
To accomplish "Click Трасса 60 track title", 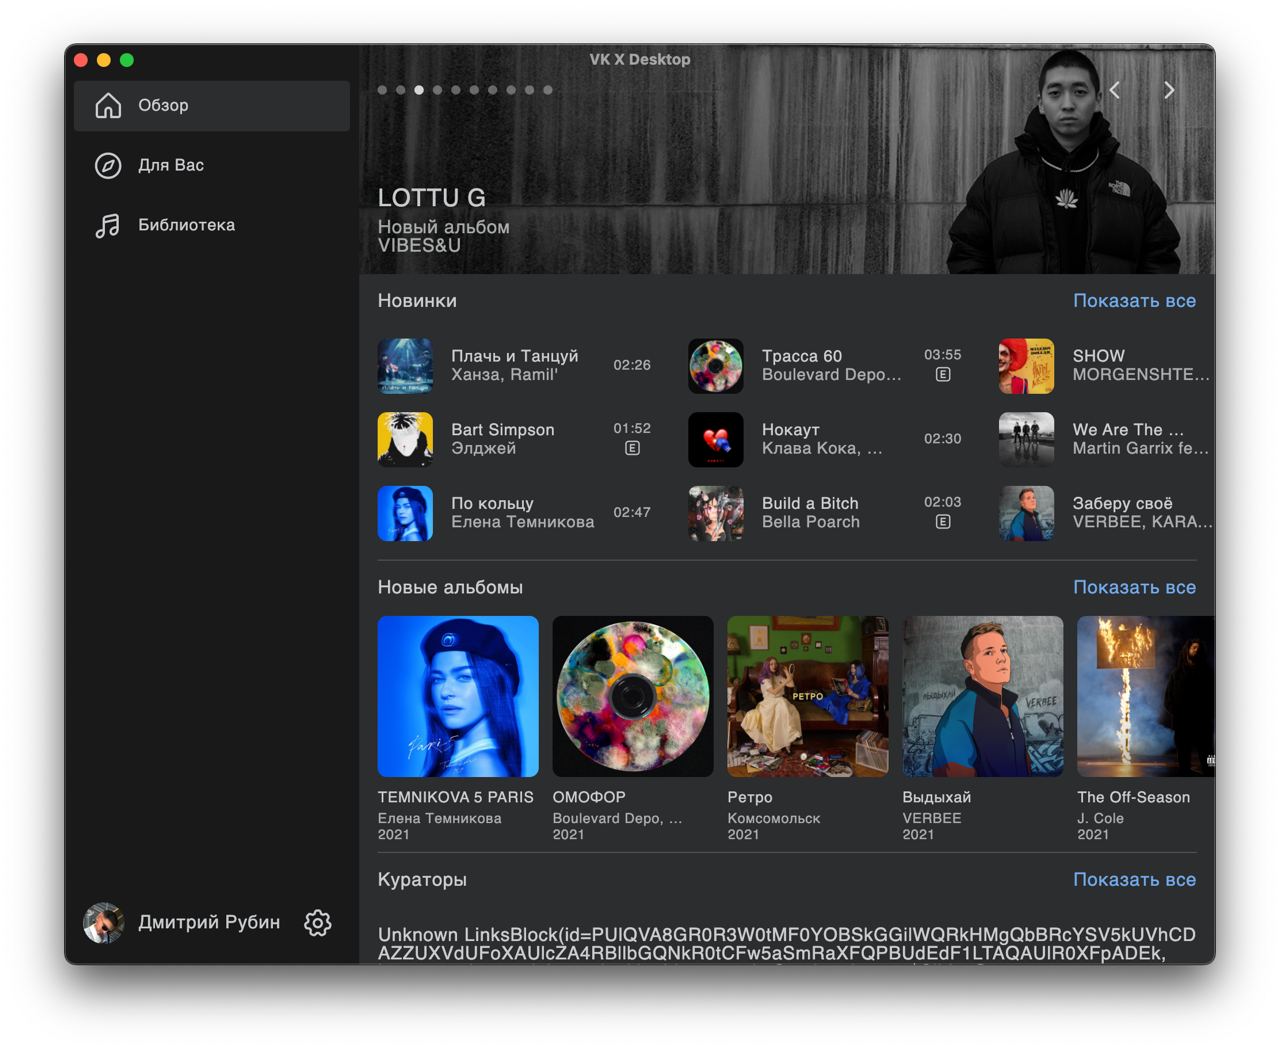I will 802,356.
